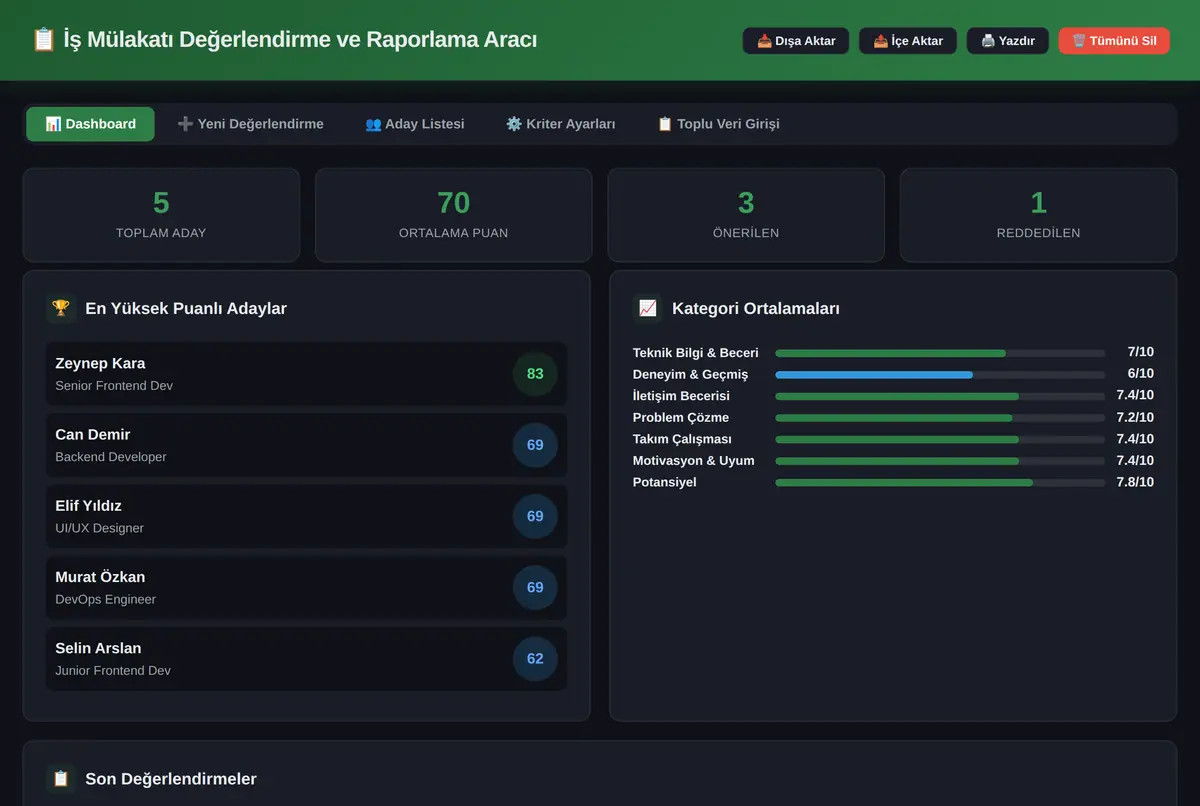Click the name Zeynep Kara

coord(100,363)
